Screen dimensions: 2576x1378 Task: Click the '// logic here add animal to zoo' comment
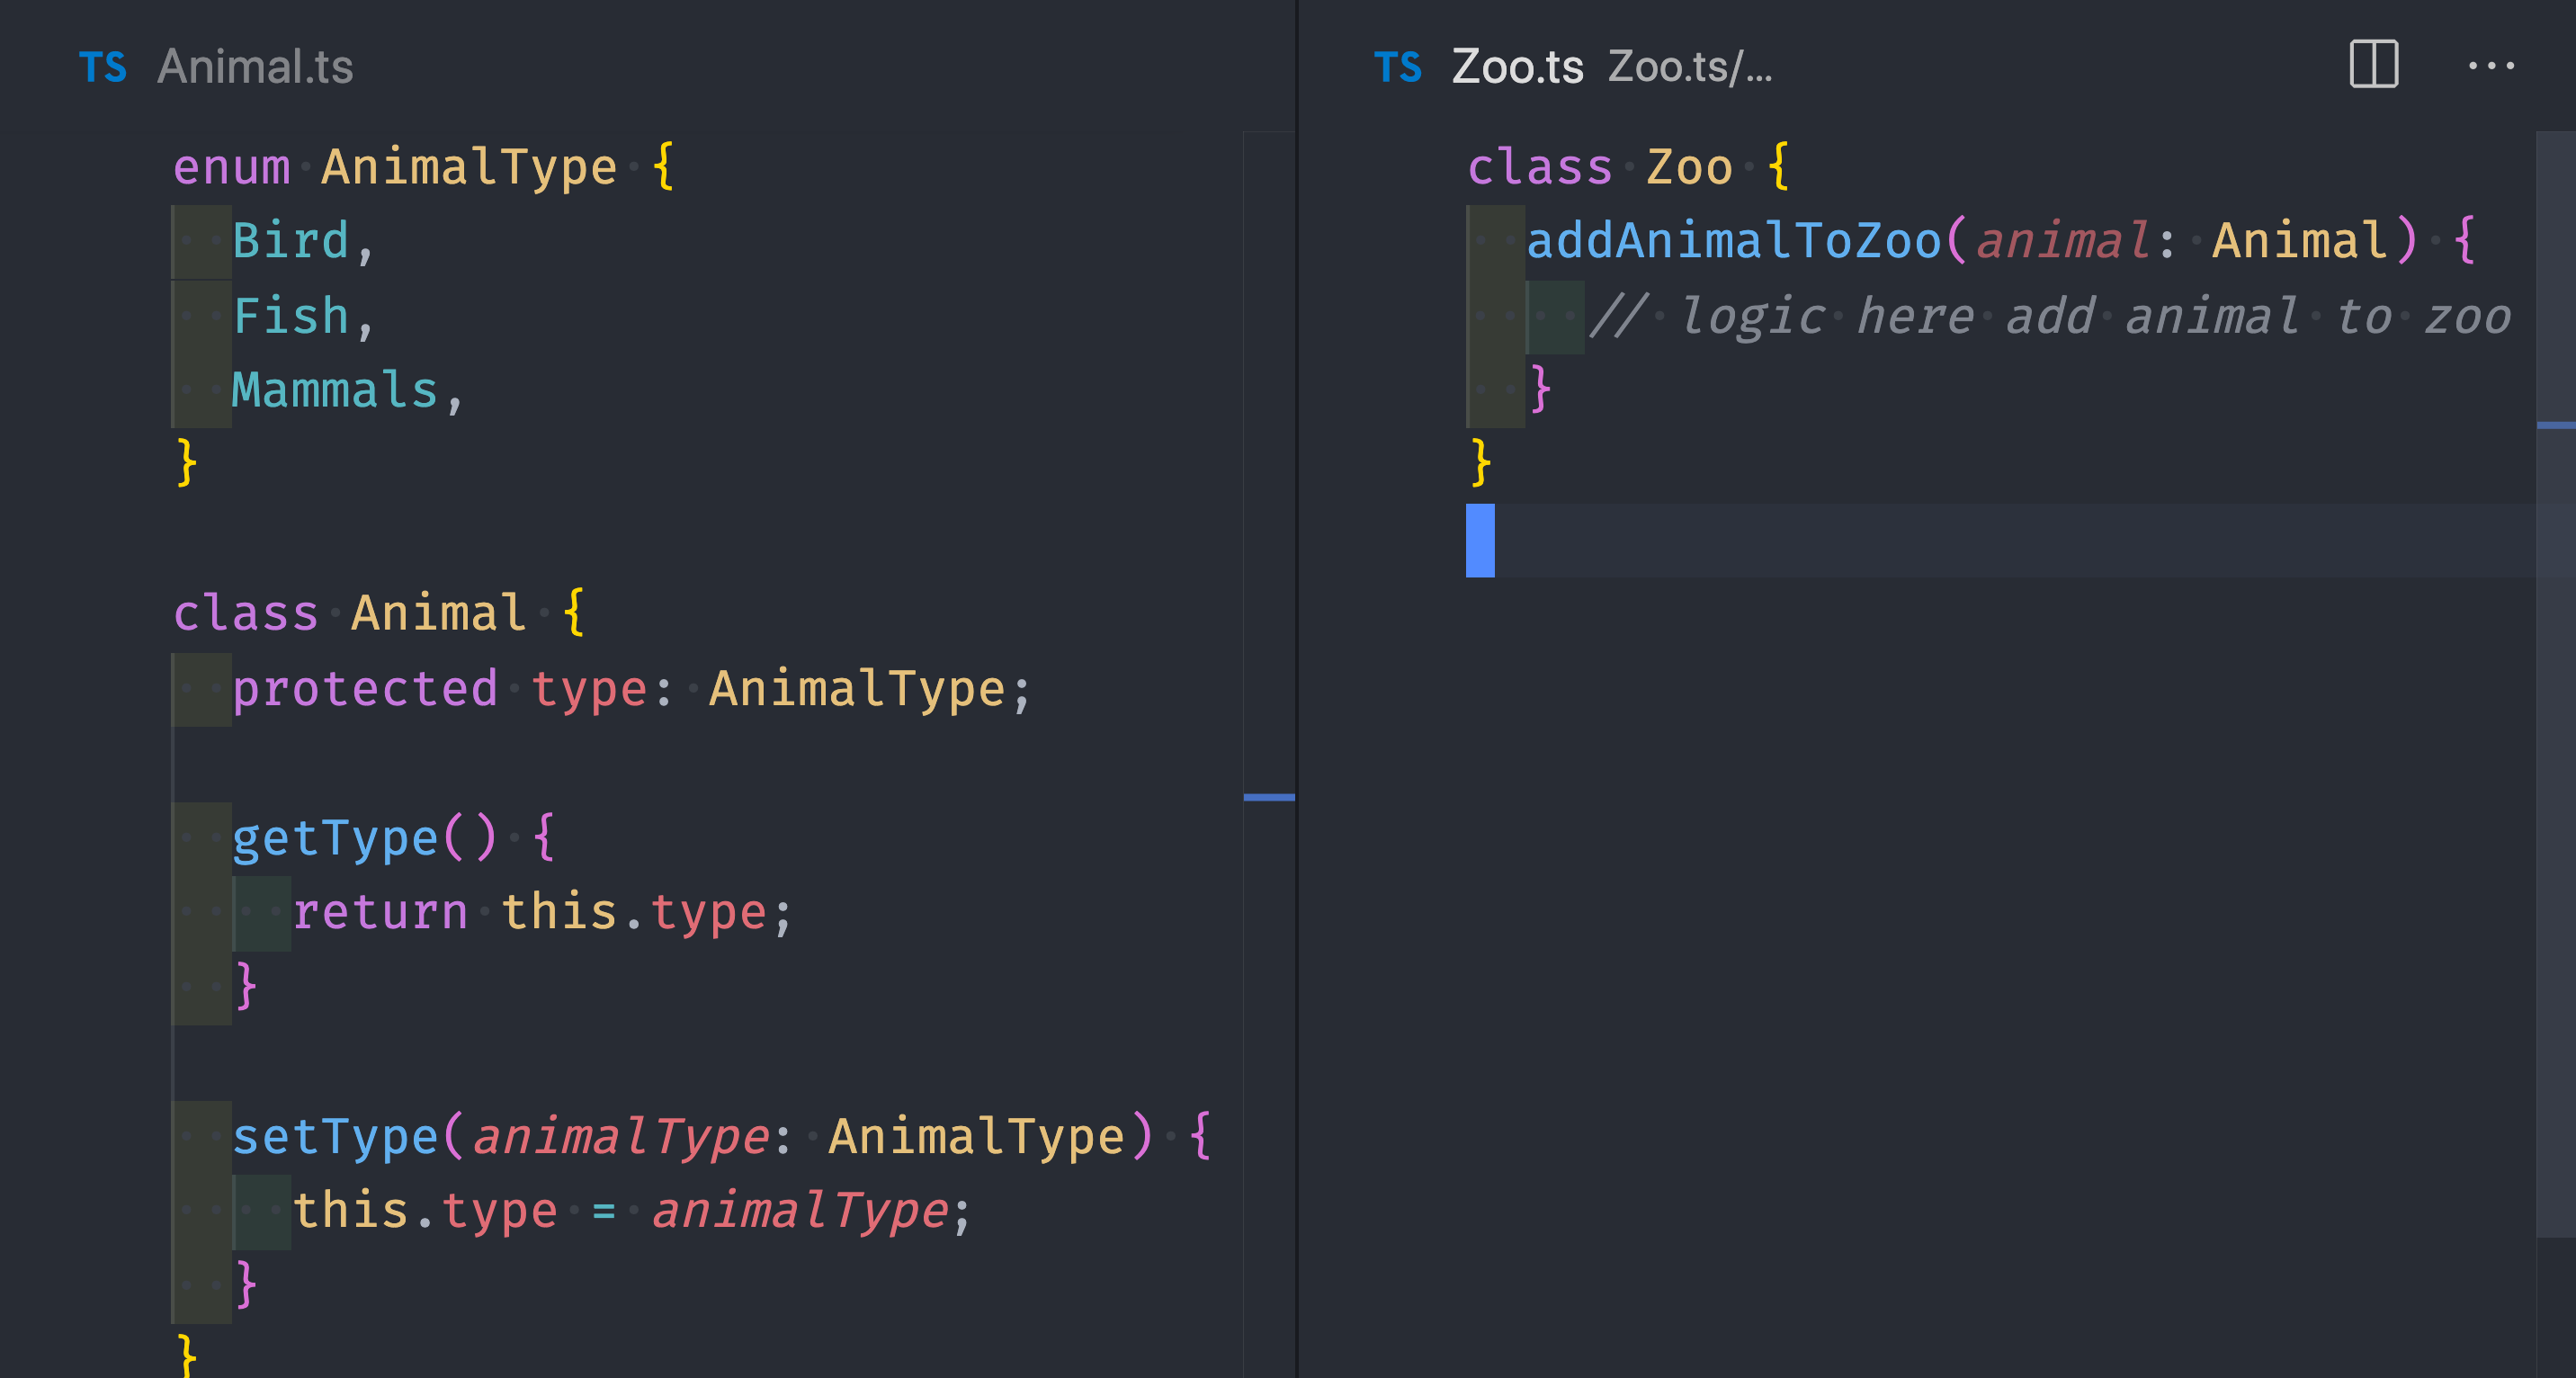[2049, 316]
